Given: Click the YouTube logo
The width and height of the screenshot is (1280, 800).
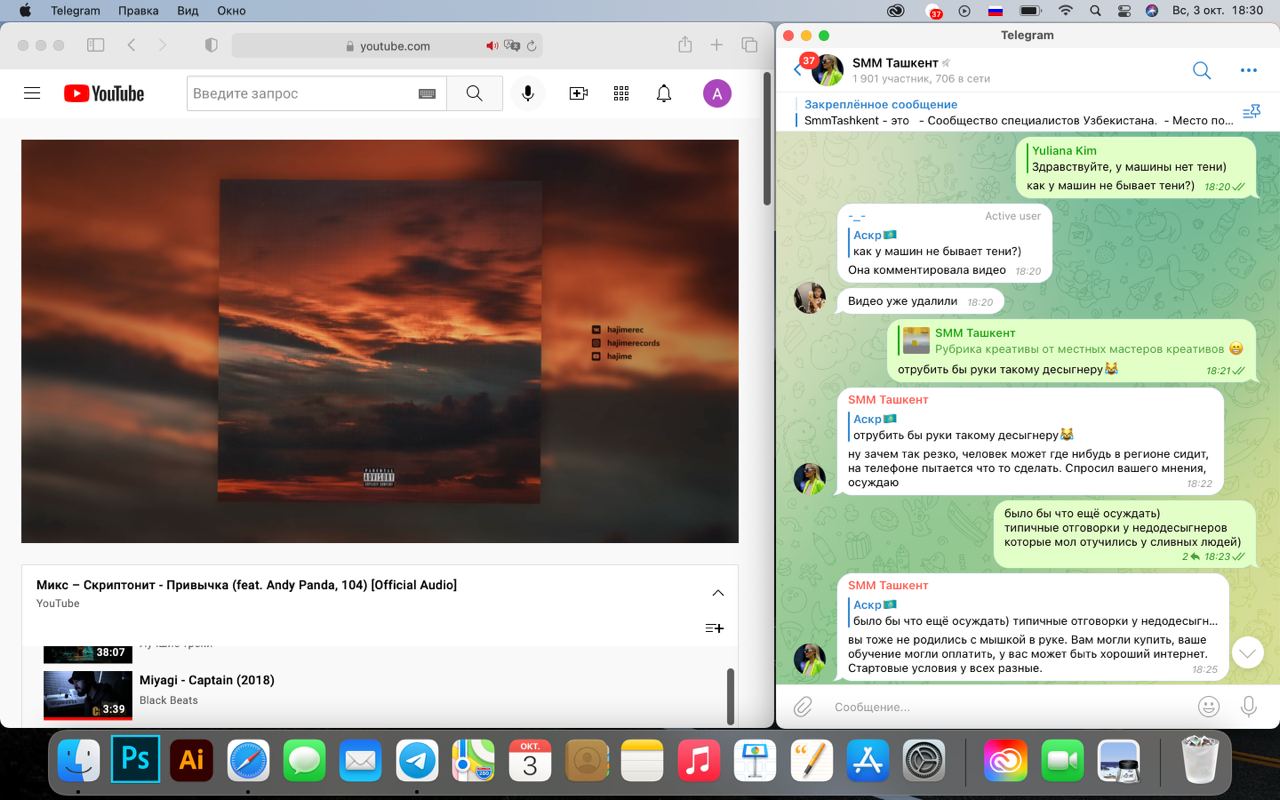Looking at the screenshot, I should (x=104, y=93).
